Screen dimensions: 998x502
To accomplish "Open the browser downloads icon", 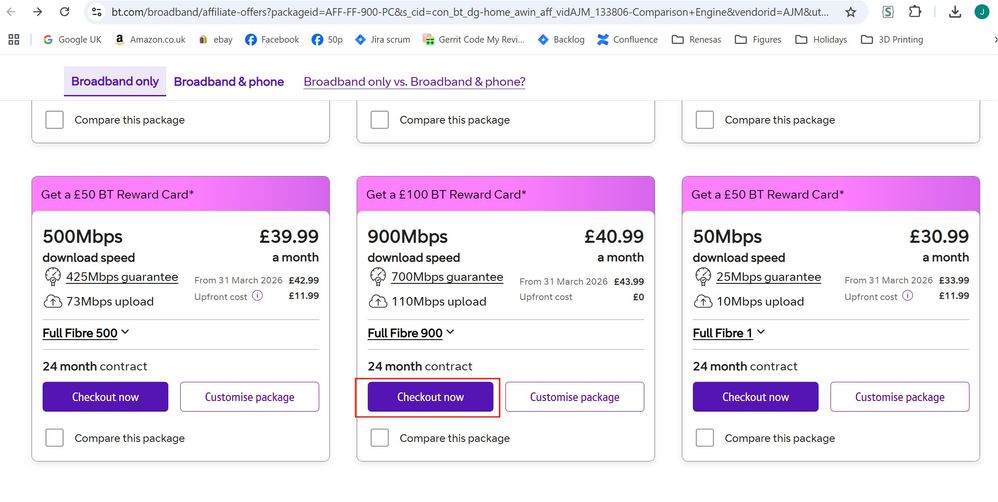I will point(954,12).
